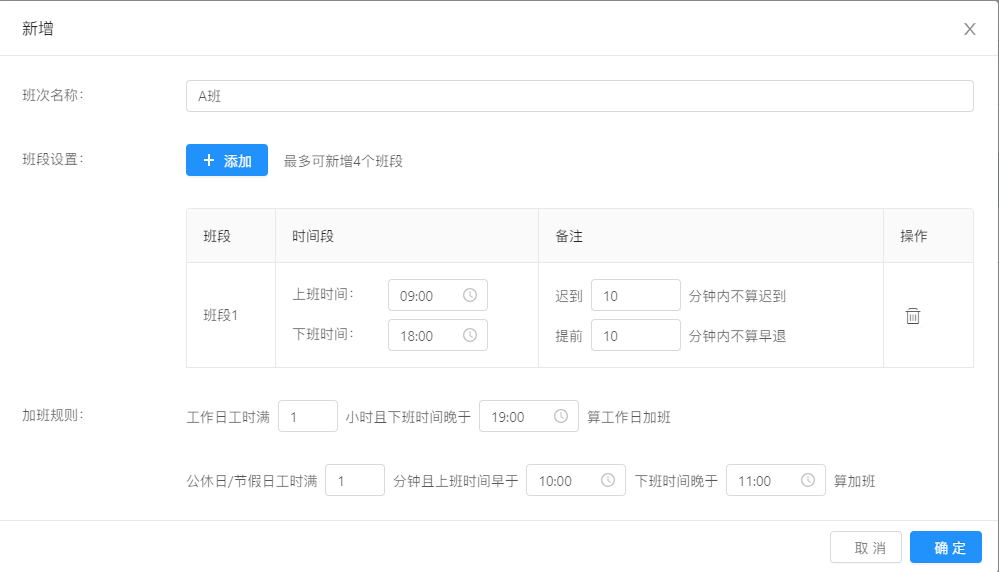Click the 公休日/节假日工时满 minutes input

pyautogui.click(x=355, y=480)
